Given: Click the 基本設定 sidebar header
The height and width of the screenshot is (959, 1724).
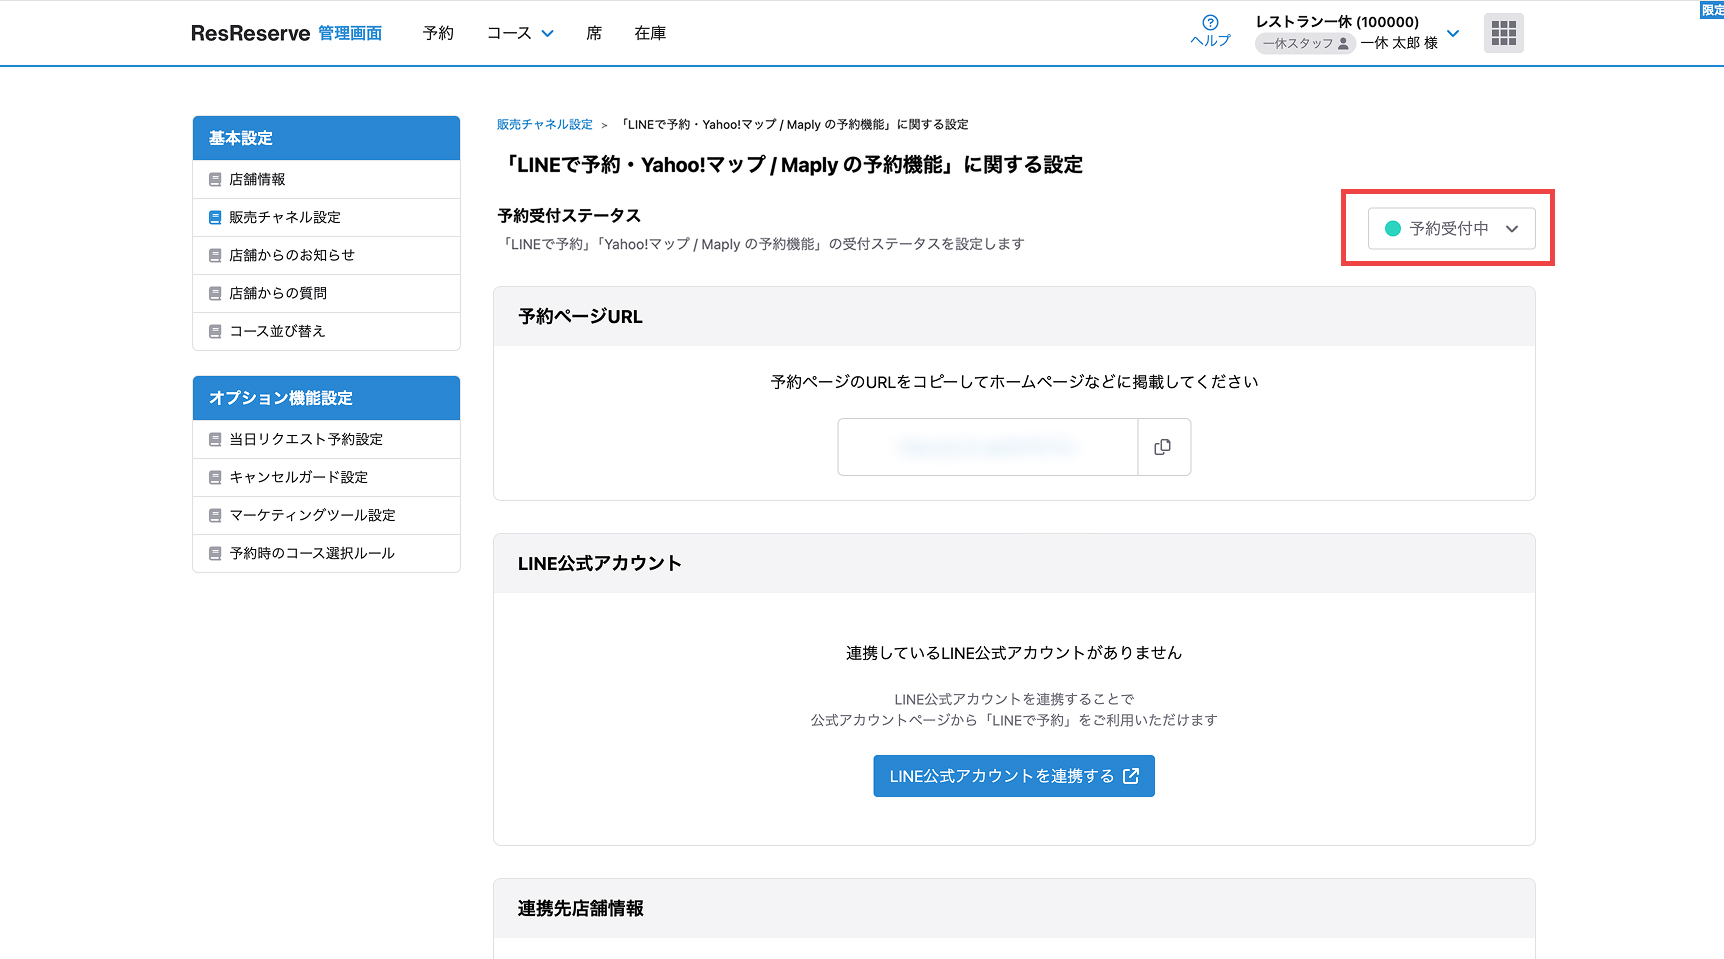Looking at the screenshot, I should click(326, 138).
